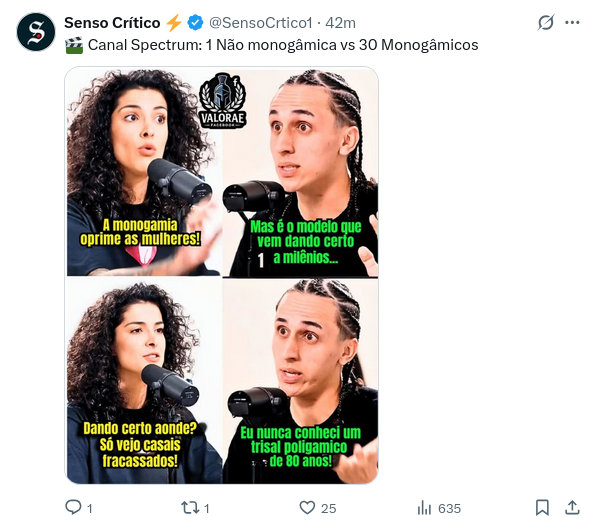Screen dimensions: 598x529
Task: Click the @SensoCrtico1 handle
Action: tap(261, 23)
